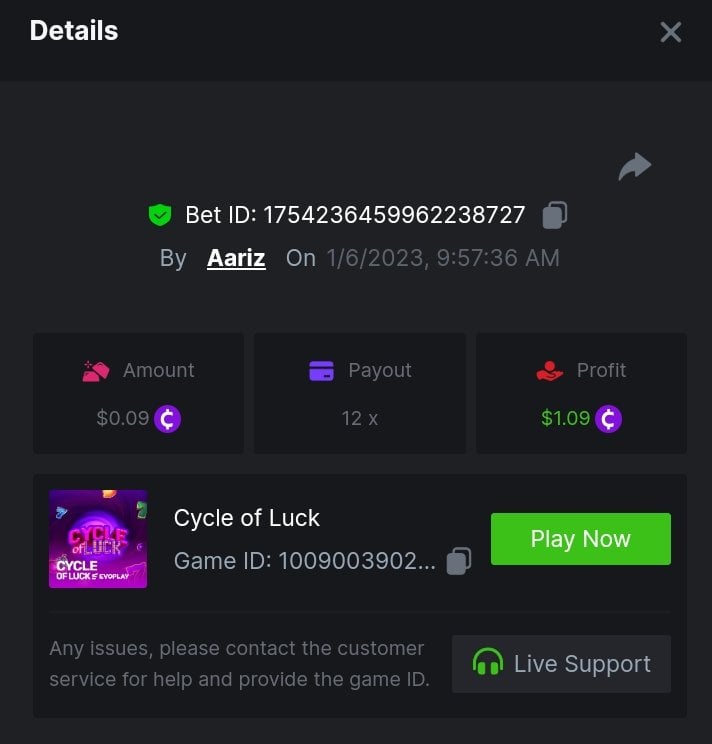
Task: Click the coin icon beside $1.09
Action: [608, 419]
